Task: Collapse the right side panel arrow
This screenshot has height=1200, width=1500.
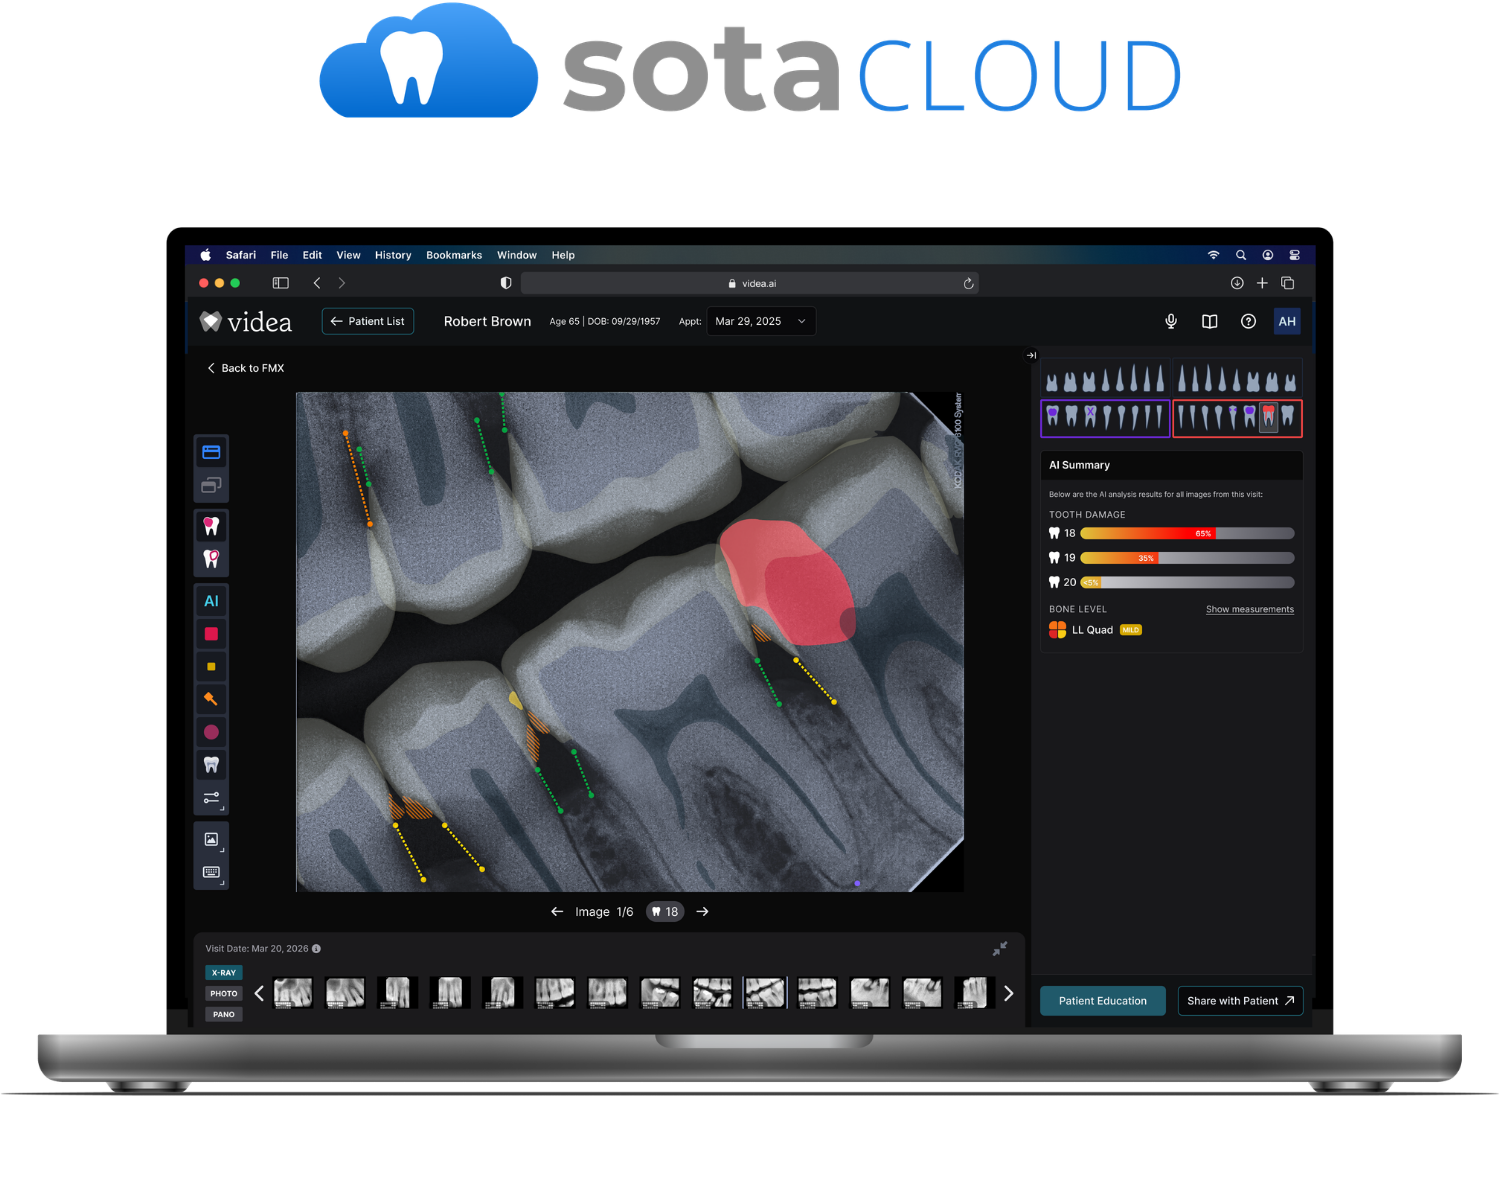Action: 1031,355
